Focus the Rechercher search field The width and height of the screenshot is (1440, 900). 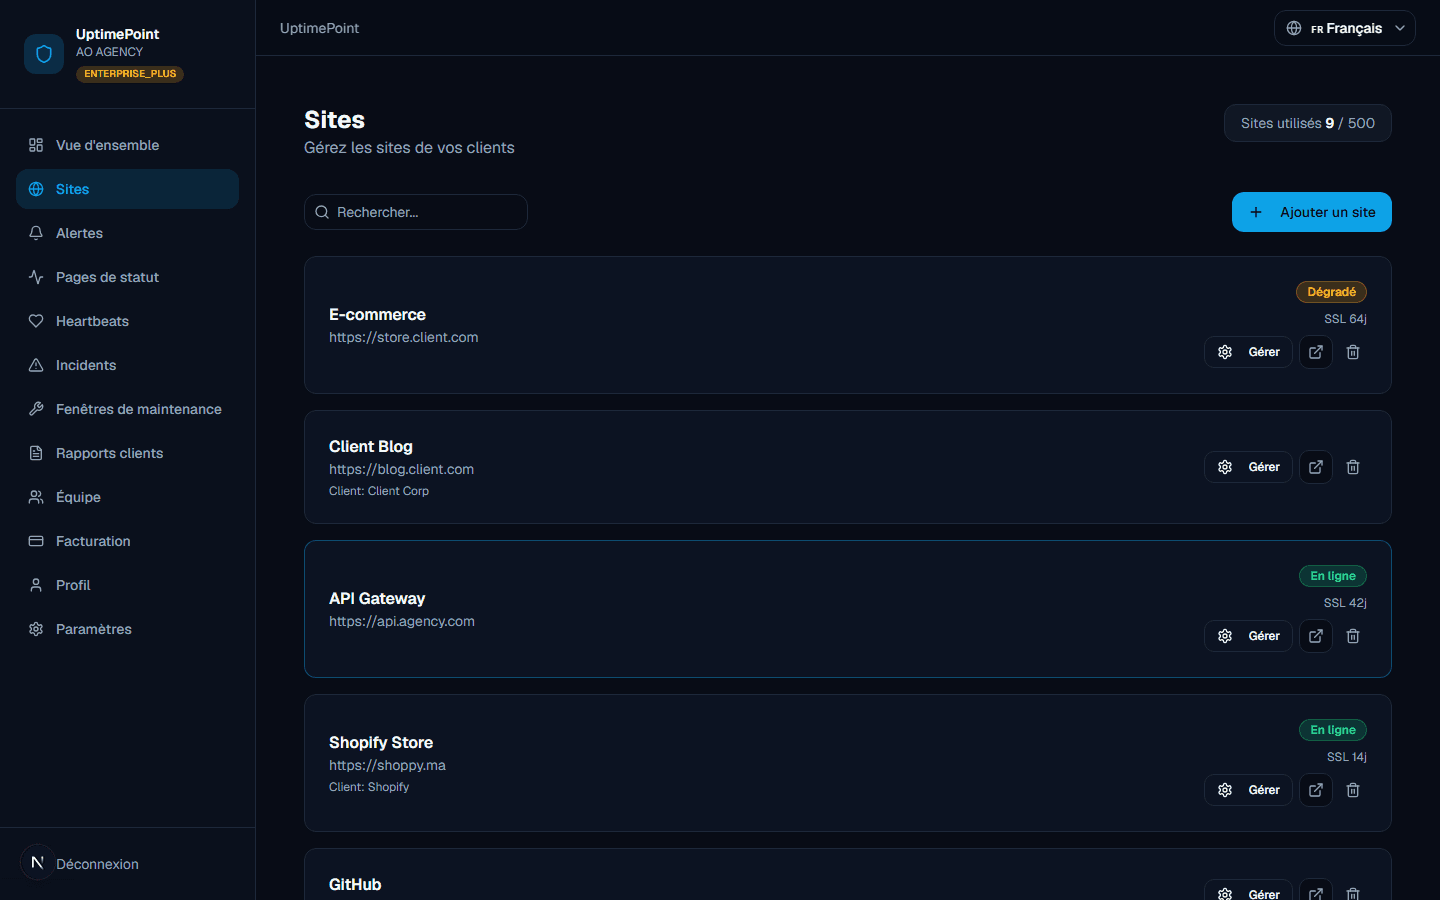tap(416, 212)
